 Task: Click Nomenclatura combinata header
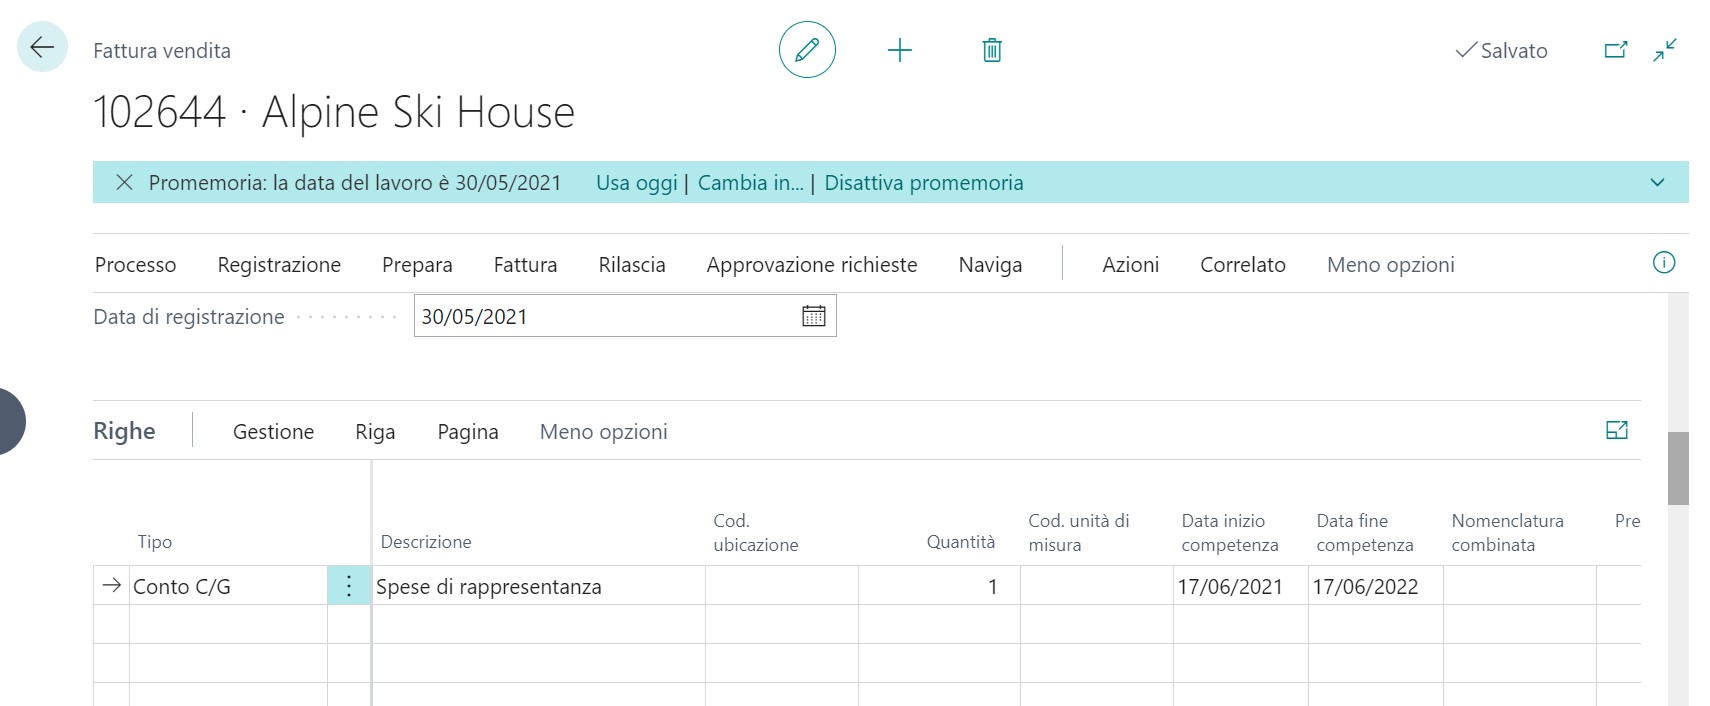[x=1507, y=533]
